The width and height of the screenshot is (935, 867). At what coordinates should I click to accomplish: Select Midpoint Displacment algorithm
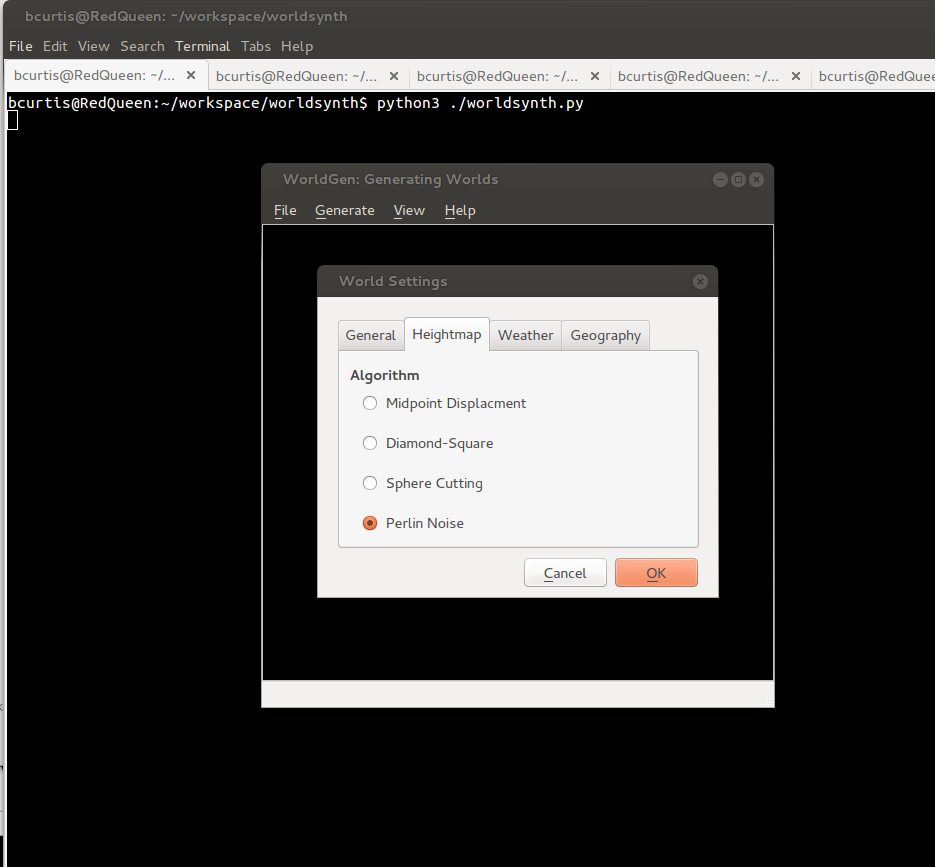pyautogui.click(x=370, y=403)
